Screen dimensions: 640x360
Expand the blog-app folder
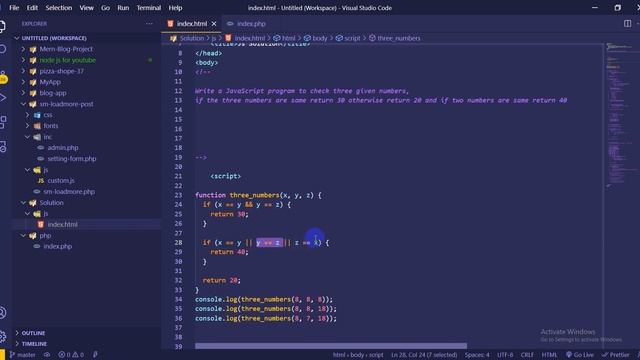(x=87, y=93)
